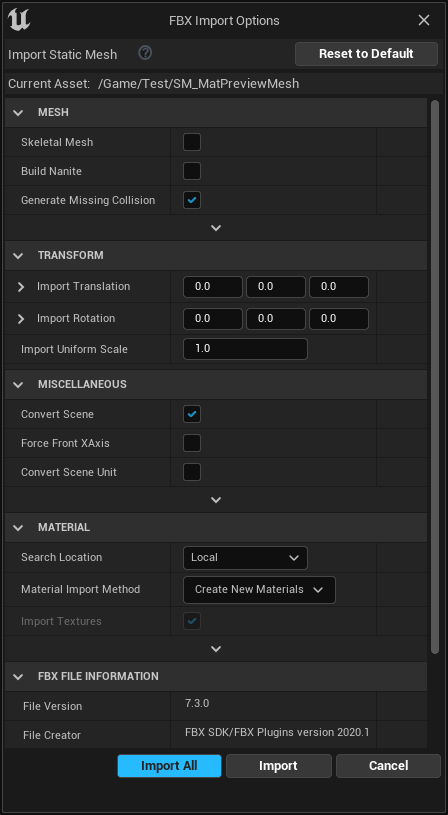
Task: Uncheck Generate Missing Collision
Action: tap(192, 200)
